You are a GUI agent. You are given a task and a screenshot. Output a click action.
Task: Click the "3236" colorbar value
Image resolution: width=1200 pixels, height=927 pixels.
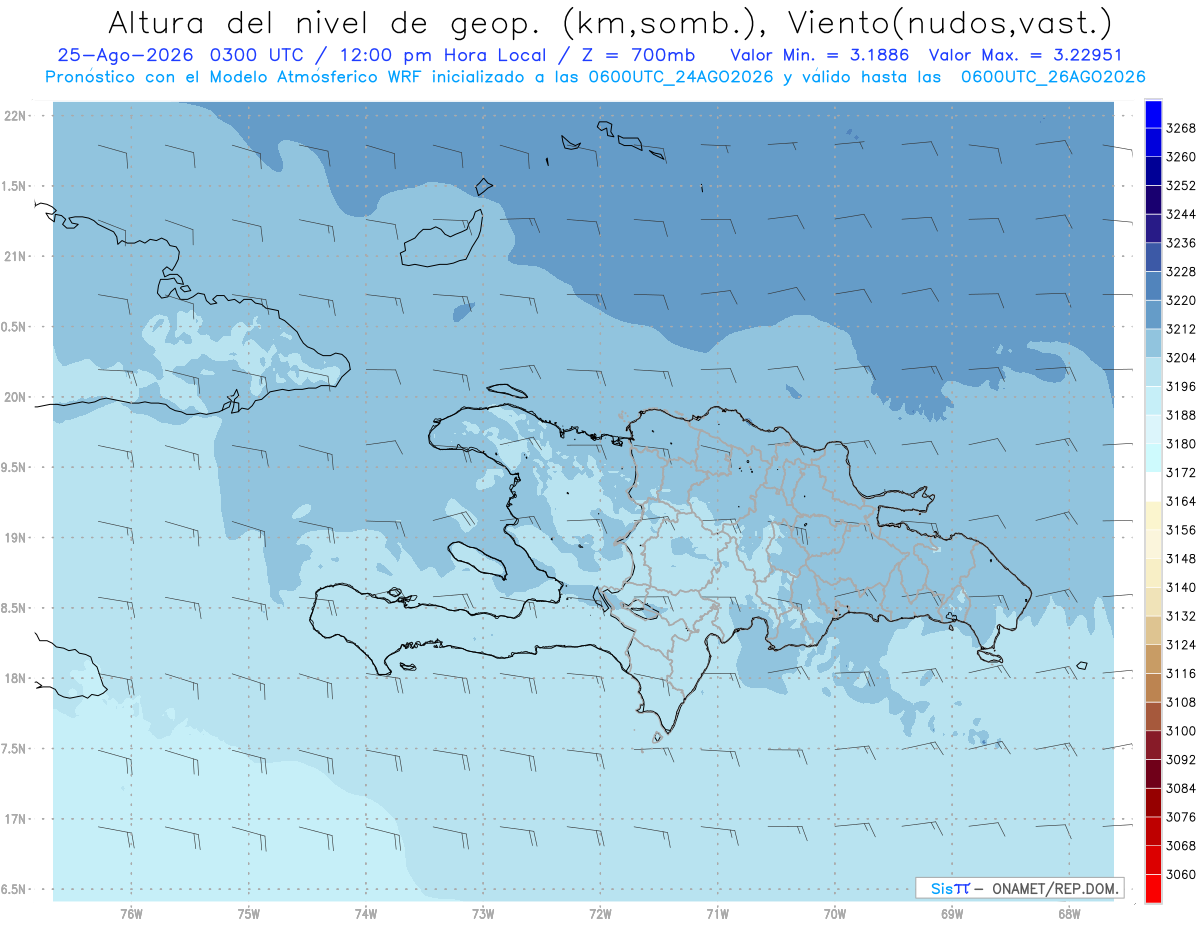tap(1181, 243)
